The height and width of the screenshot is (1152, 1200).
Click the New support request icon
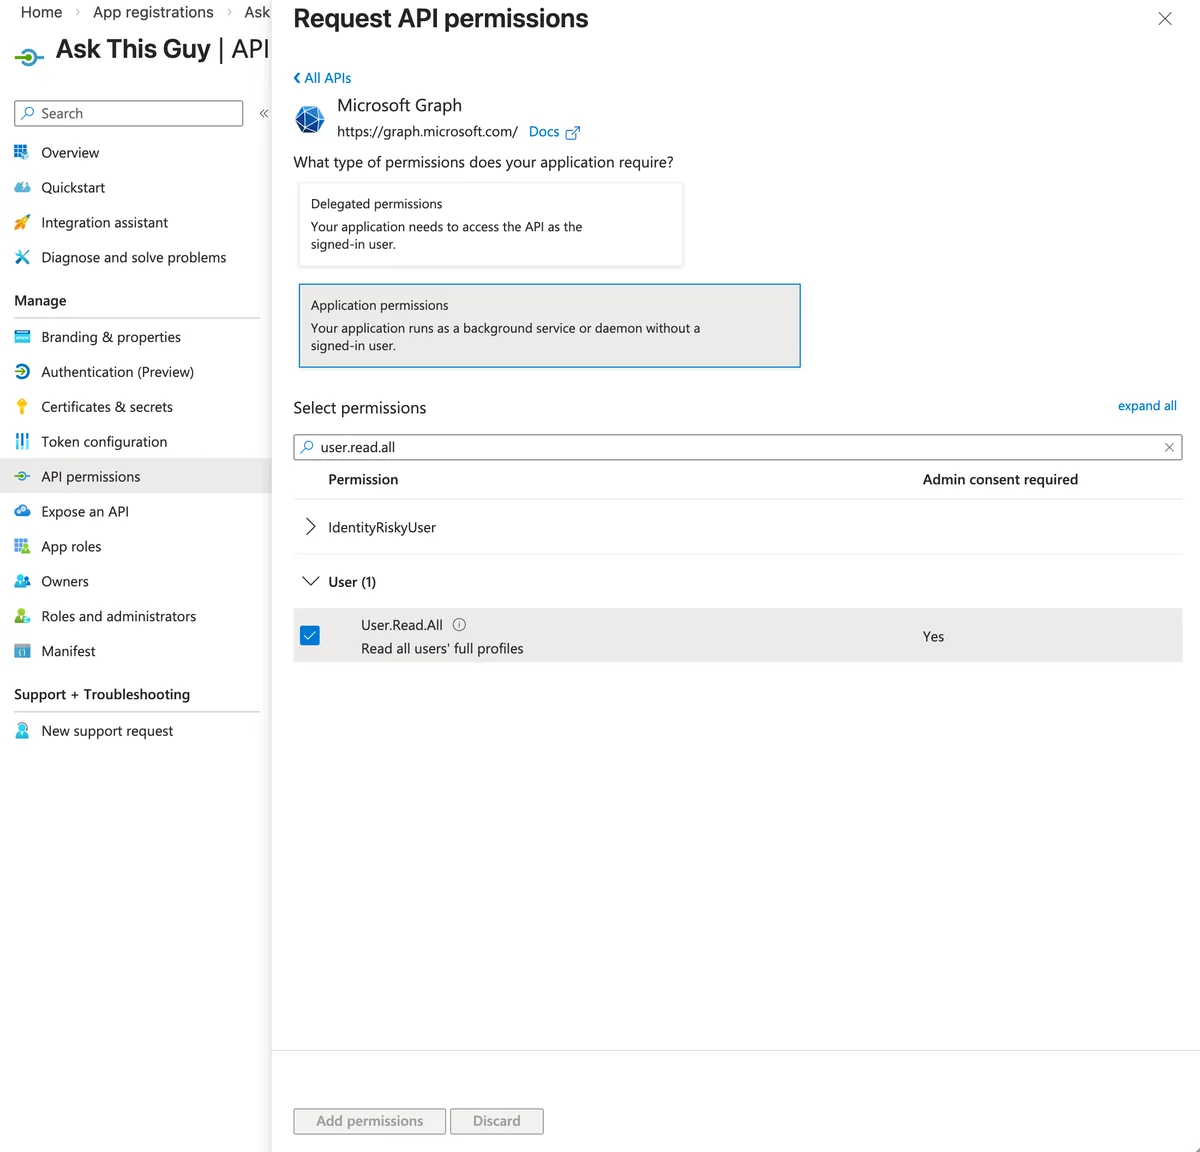(x=22, y=731)
